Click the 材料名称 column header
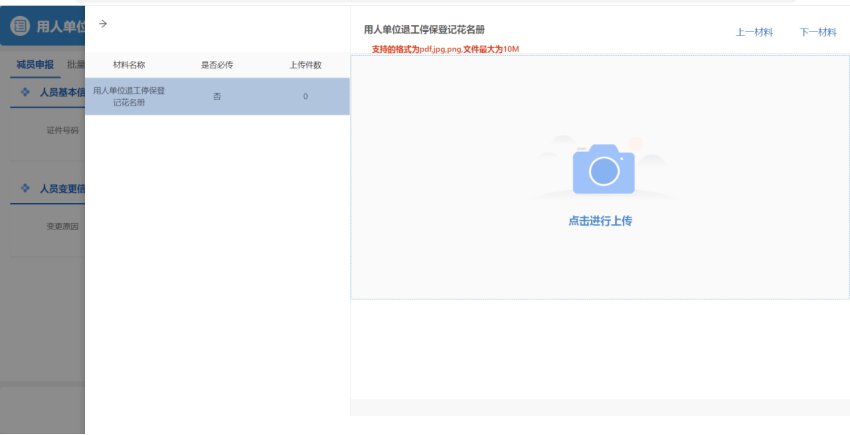 click(x=129, y=65)
